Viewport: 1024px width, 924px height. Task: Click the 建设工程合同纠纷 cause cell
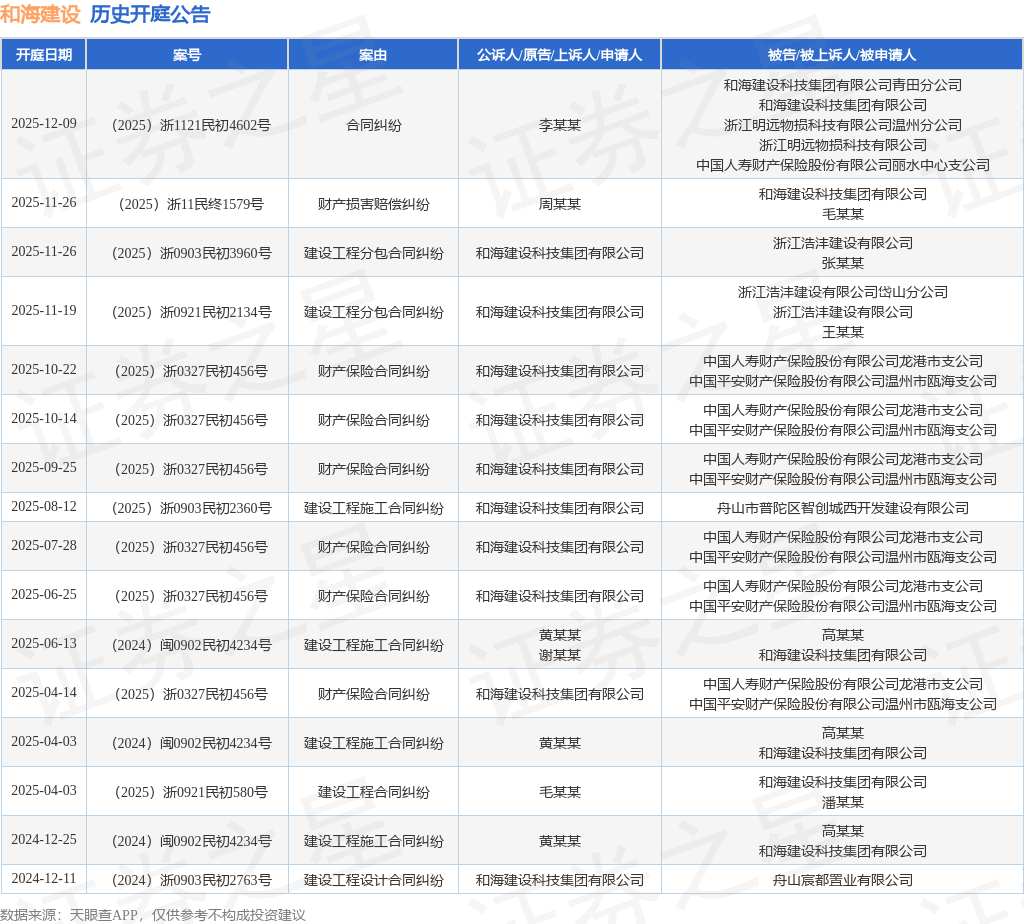pyautogui.click(x=374, y=791)
